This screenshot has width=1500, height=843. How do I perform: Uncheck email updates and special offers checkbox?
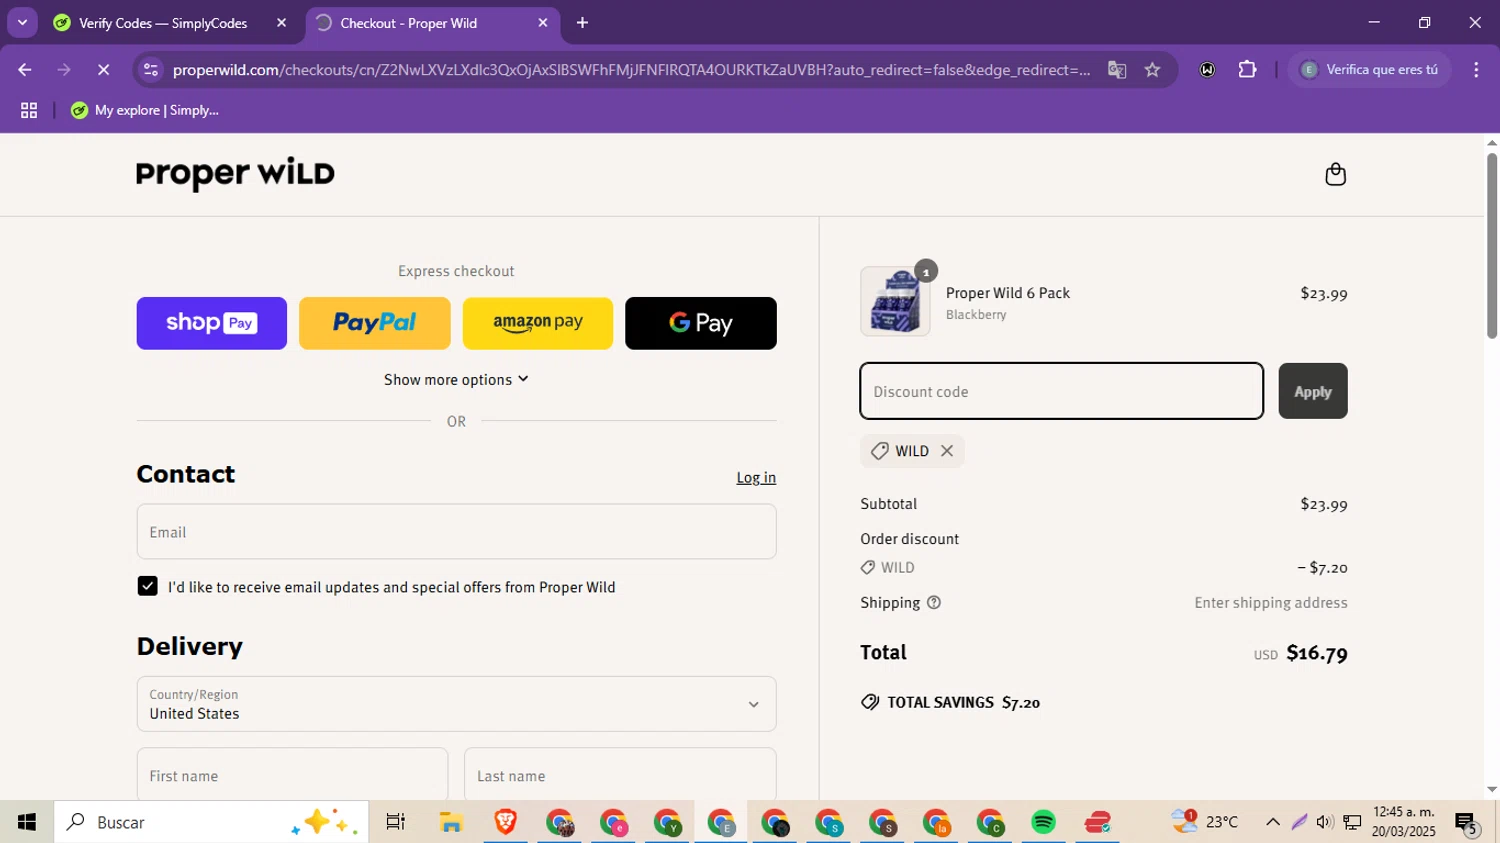[x=148, y=587]
